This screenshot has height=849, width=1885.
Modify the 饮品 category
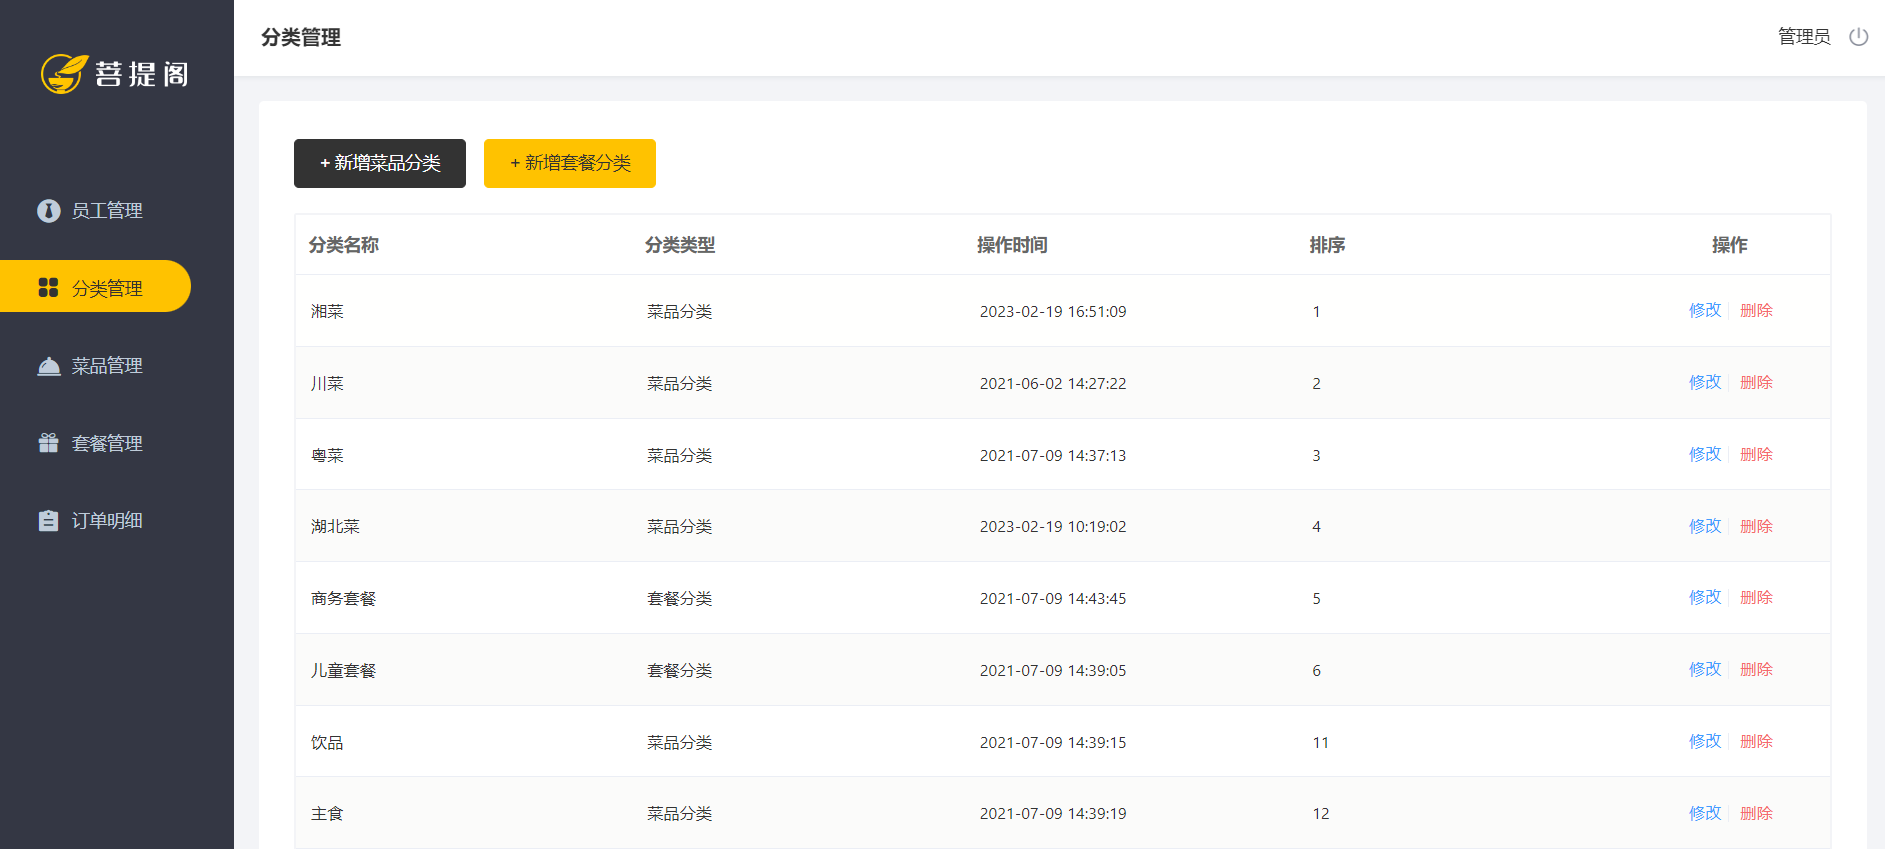click(x=1705, y=741)
